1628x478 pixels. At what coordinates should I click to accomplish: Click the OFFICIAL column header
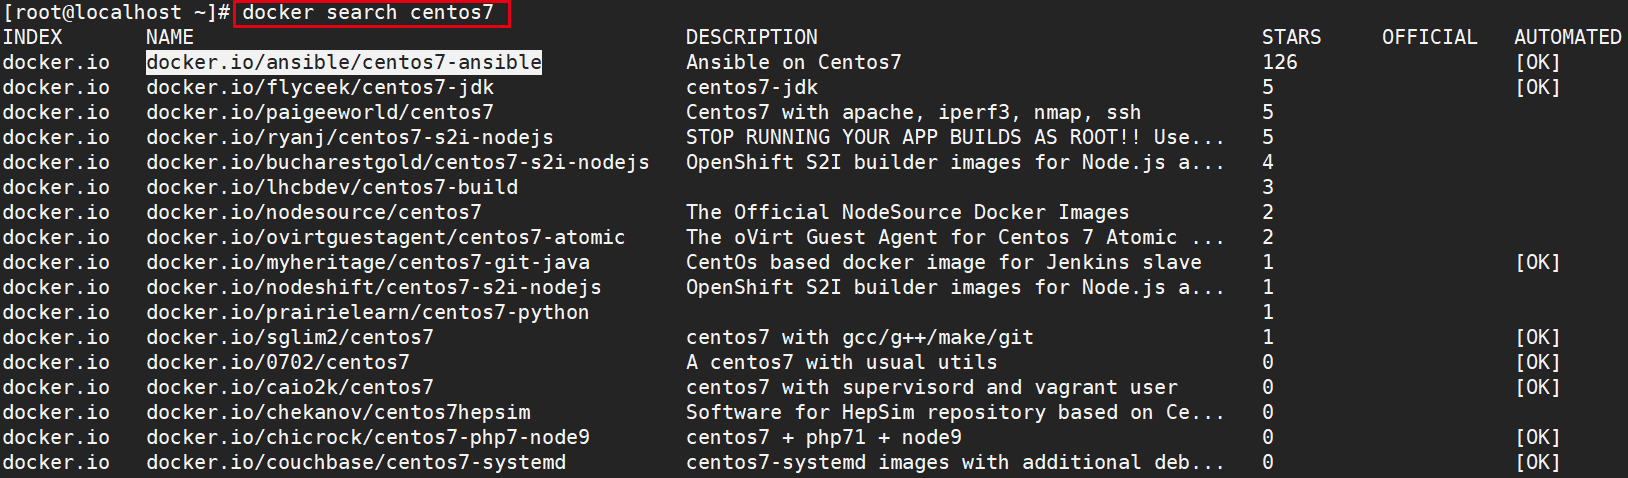point(1429,37)
